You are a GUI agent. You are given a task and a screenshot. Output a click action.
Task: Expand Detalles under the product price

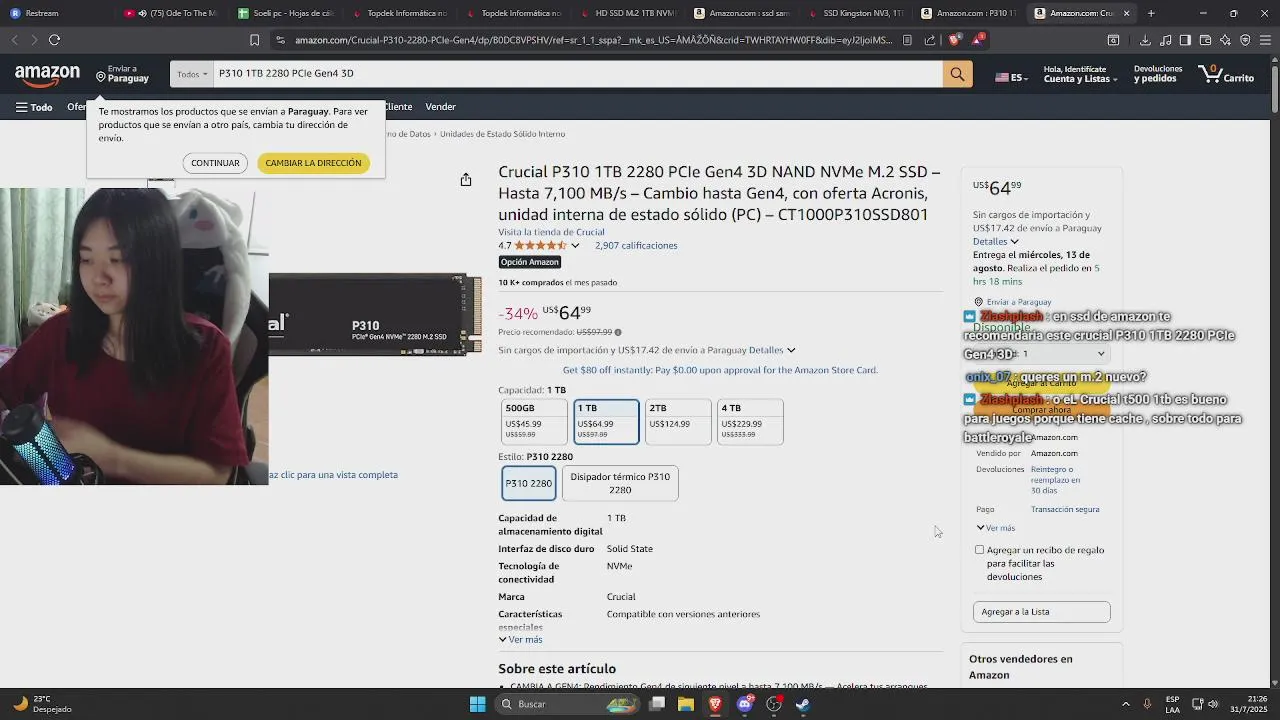click(x=772, y=350)
